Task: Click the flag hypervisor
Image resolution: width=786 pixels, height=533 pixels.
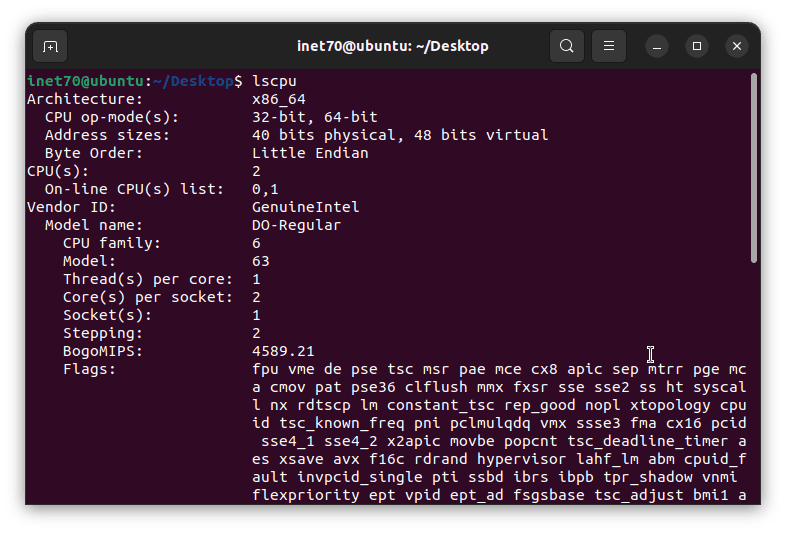Action: 521,459
